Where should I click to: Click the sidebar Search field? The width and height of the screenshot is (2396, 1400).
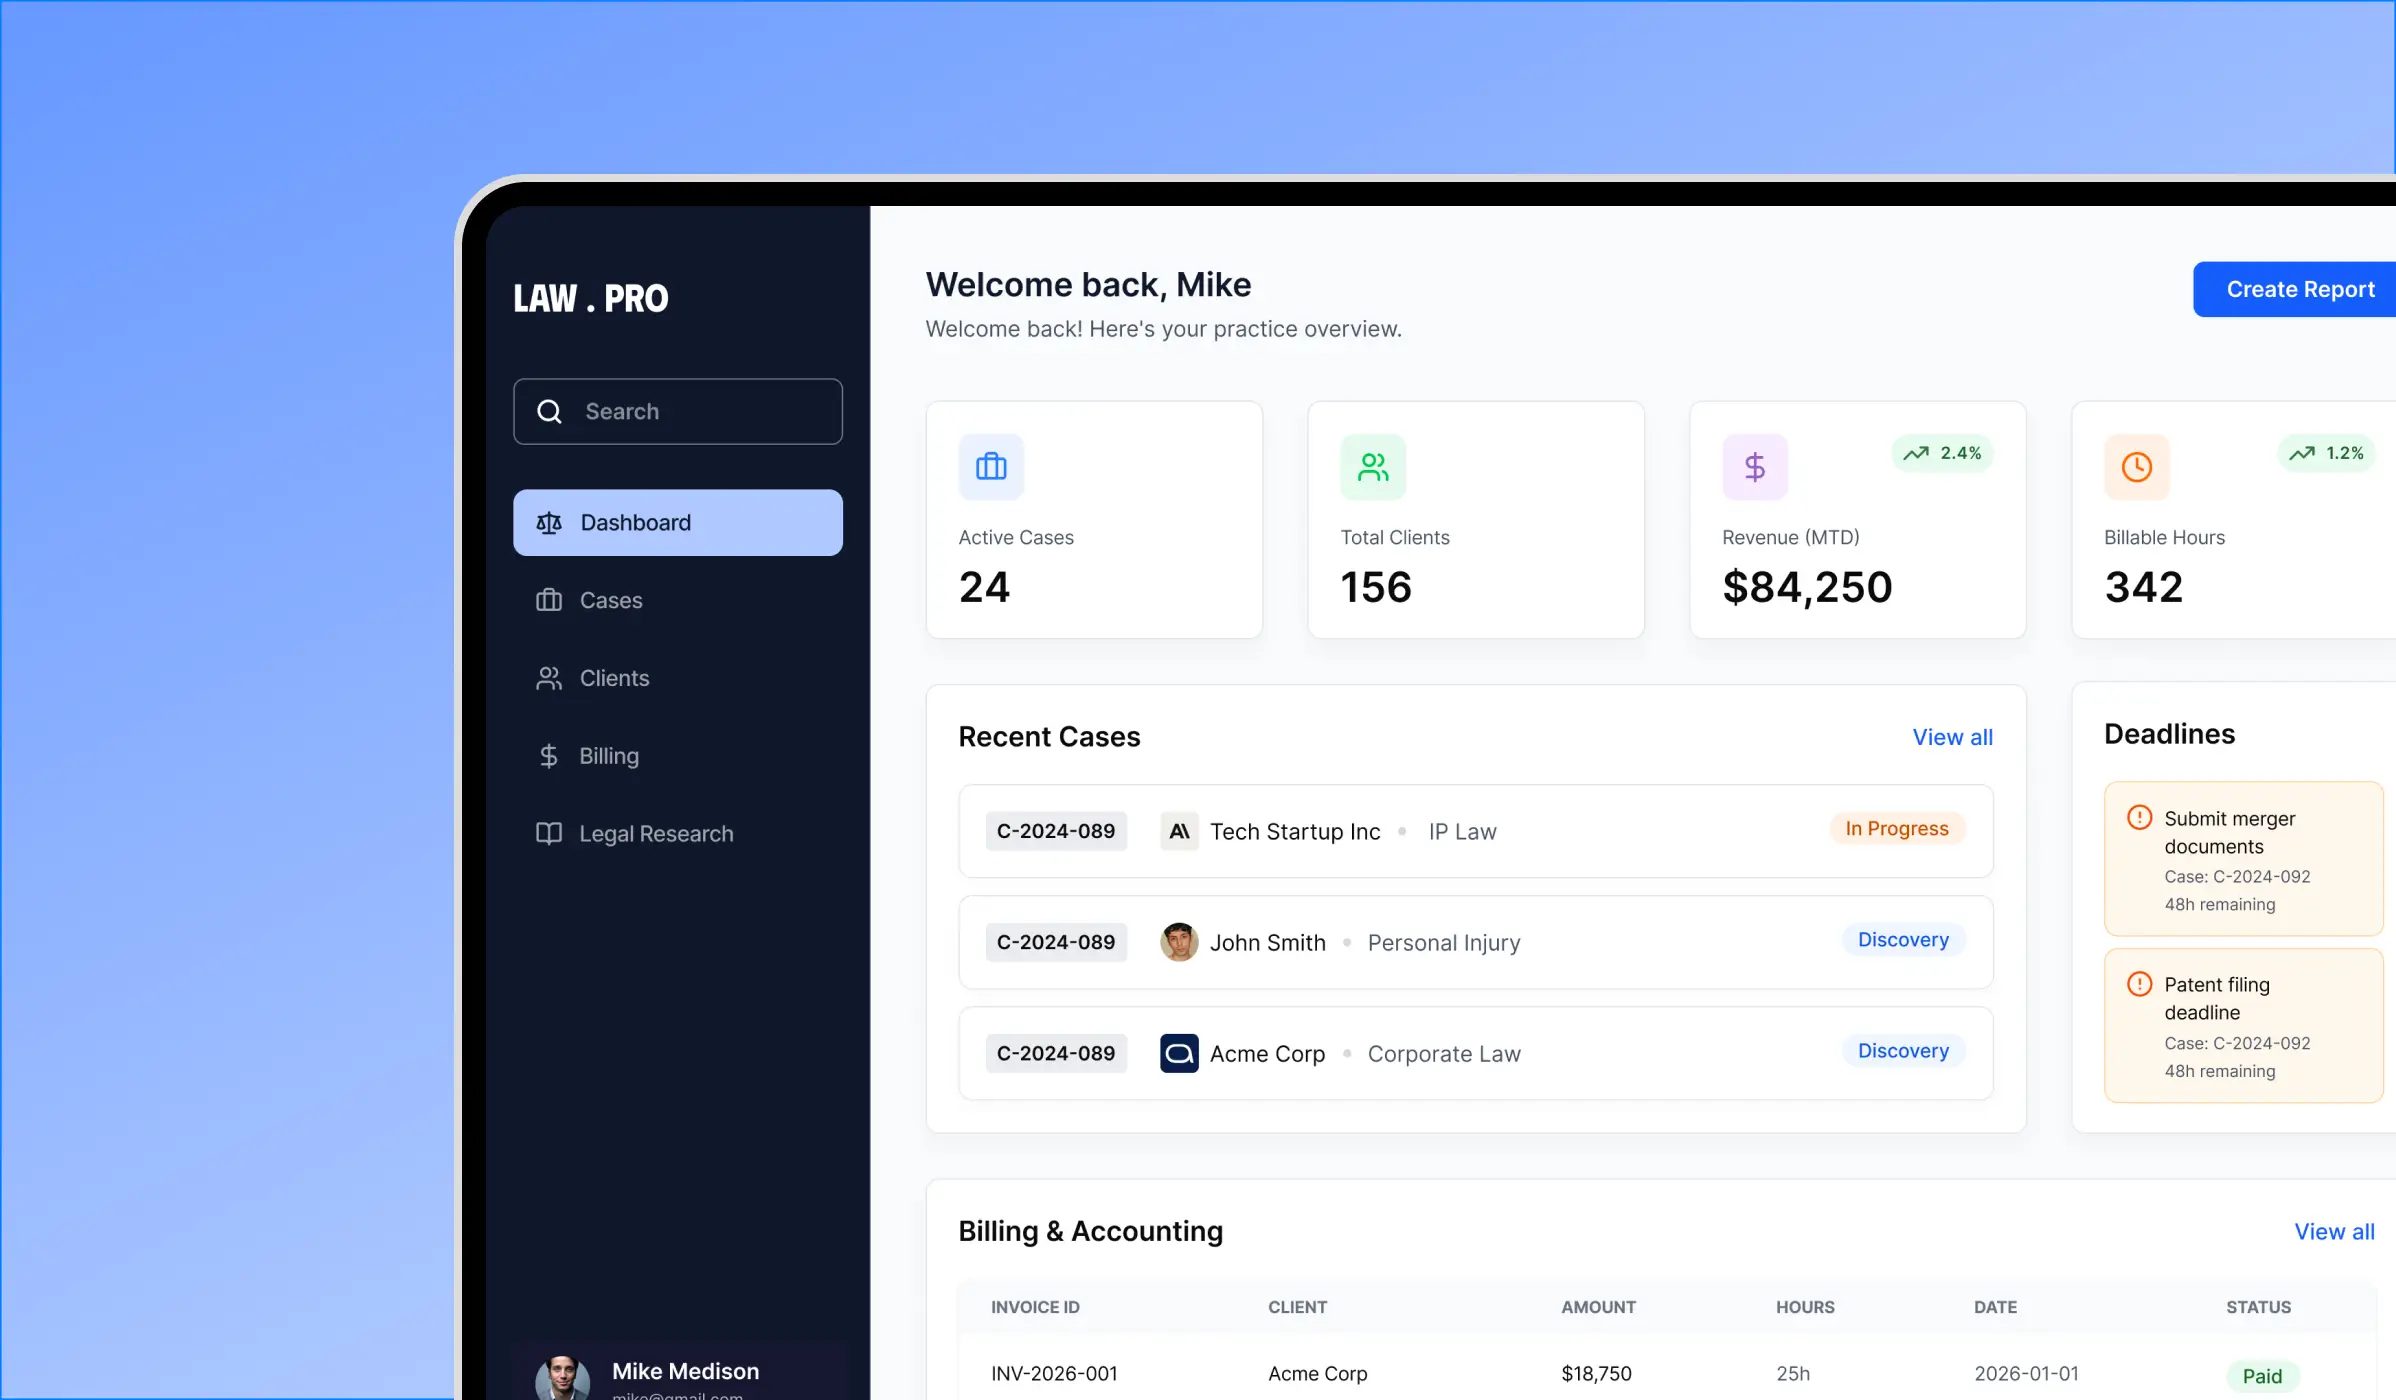point(678,411)
